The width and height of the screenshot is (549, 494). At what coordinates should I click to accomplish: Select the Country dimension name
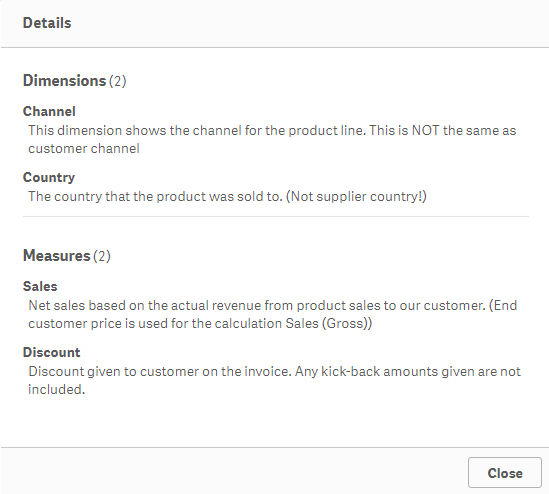[49, 178]
